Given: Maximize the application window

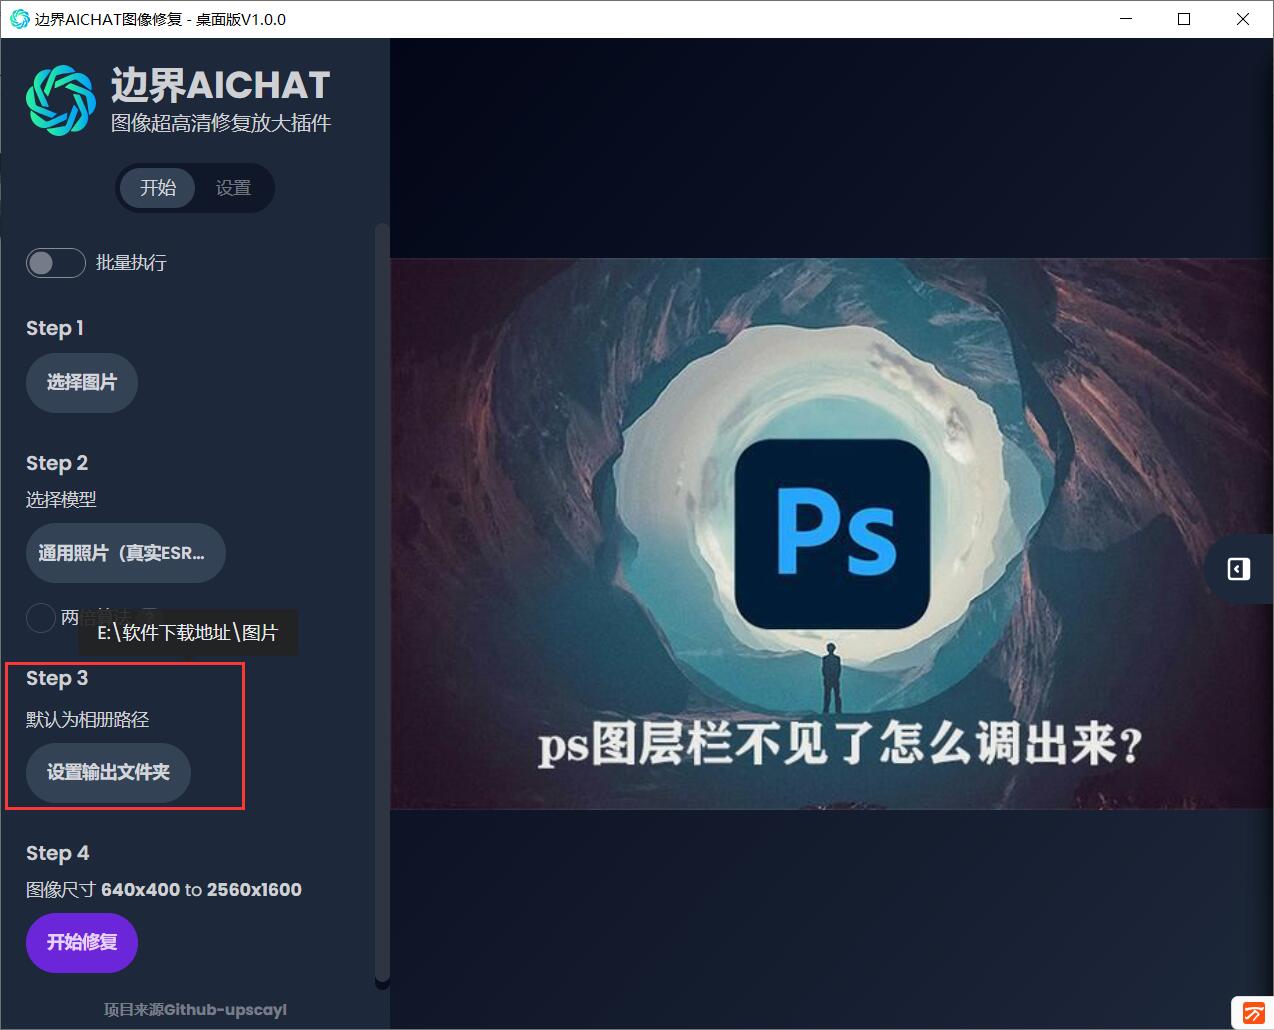Looking at the screenshot, I should [x=1184, y=19].
